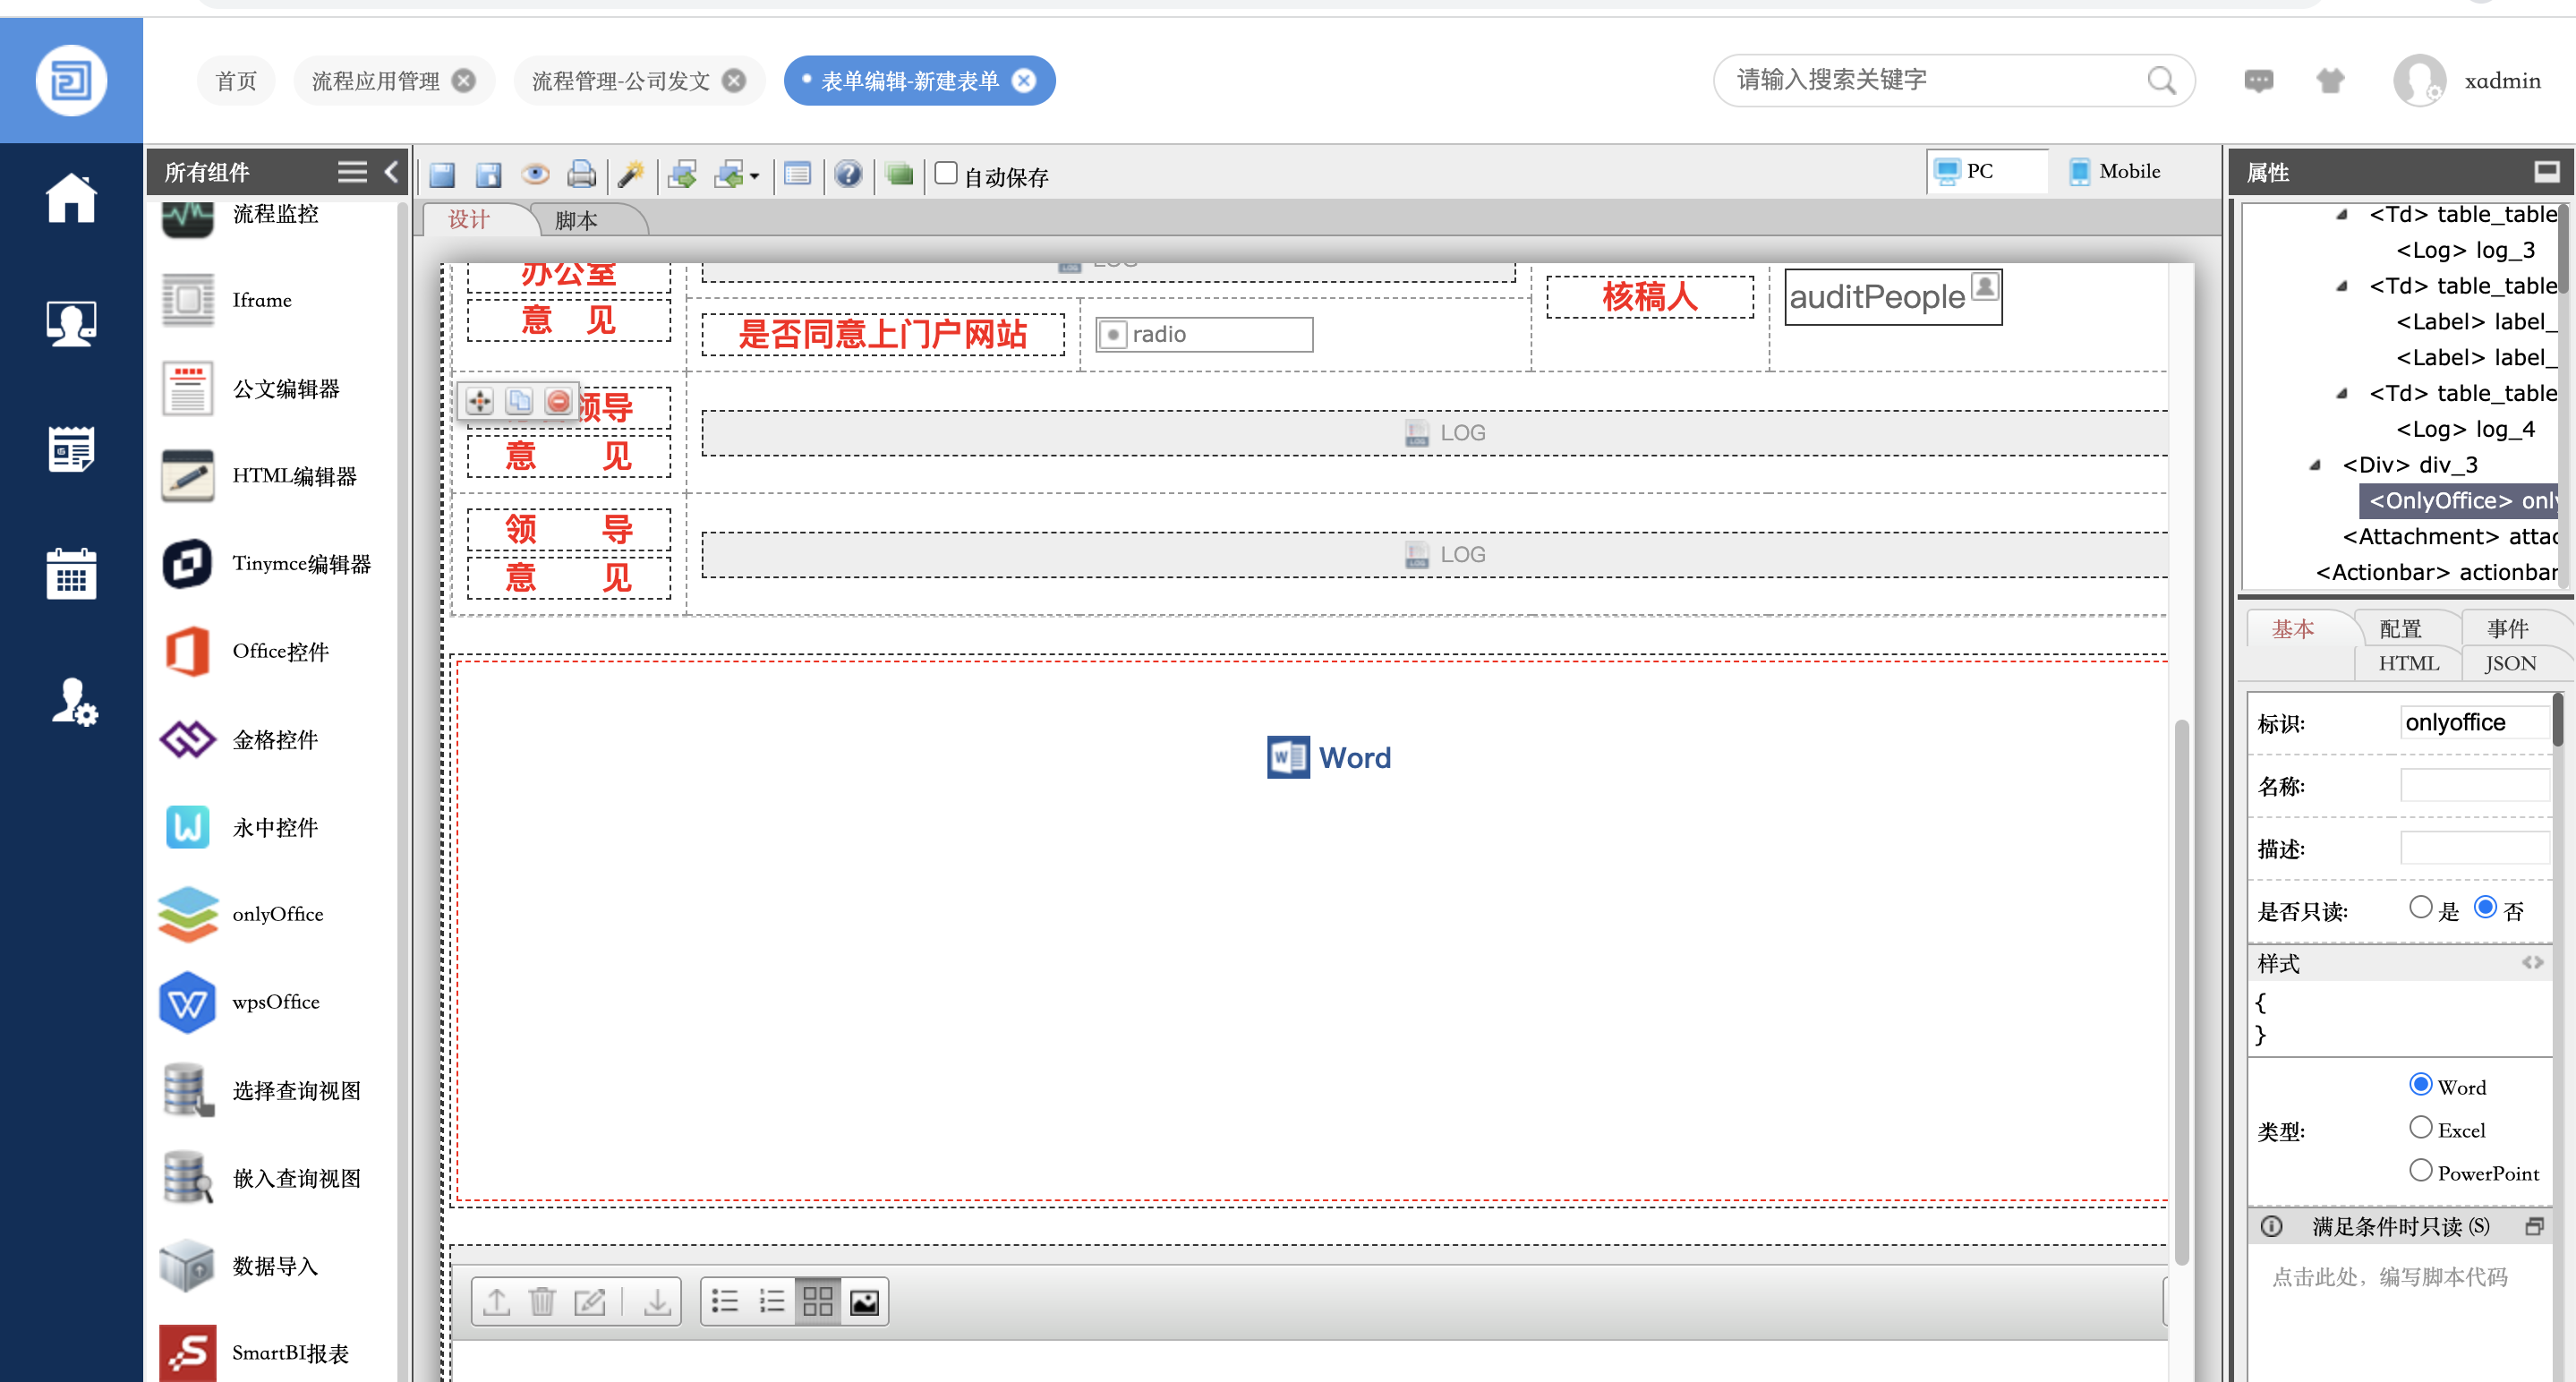Click the magic wand toolbar icon
This screenshot has width=2576, height=1382.
(630, 175)
